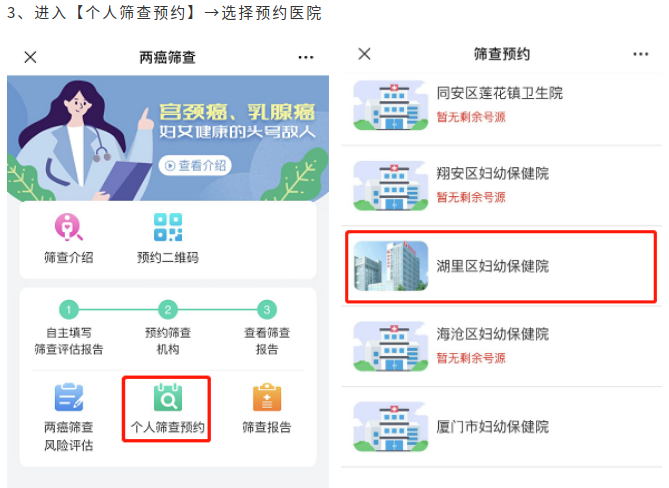Select 翔安区妇幼保健院 hospital entry
The height and width of the screenshot is (488, 669).
point(501,186)
